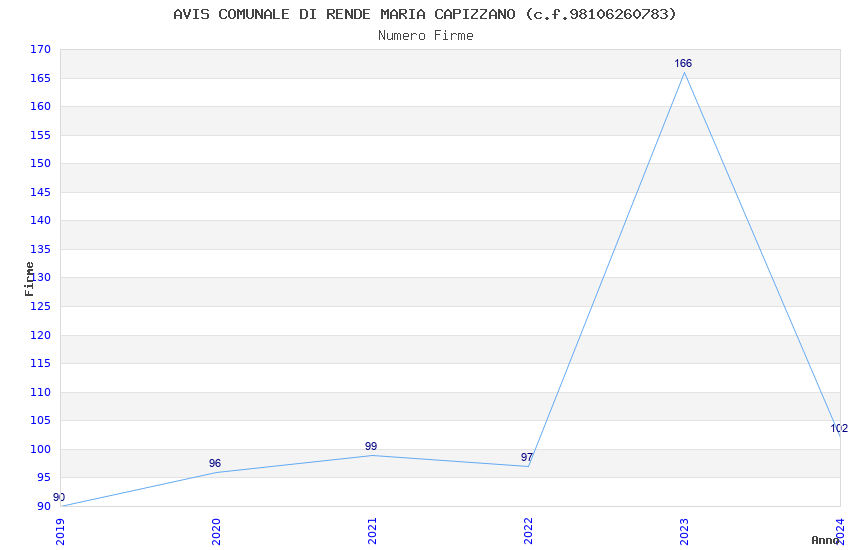Viewport: 850px width, 550px height.
Task: Click the 145 y-axis tick label
Action: tap(41, 192)
